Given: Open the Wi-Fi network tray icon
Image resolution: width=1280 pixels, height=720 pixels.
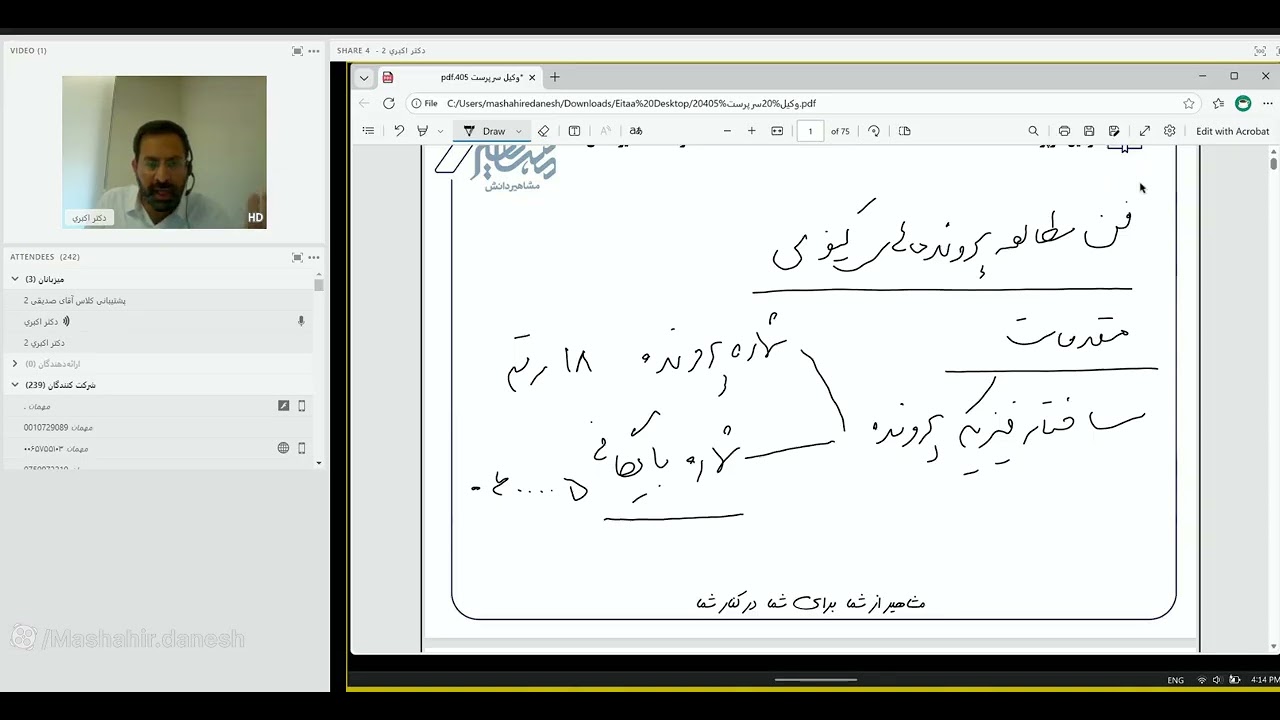Looking at the screenshot, I should click(x=1201, y=680).
